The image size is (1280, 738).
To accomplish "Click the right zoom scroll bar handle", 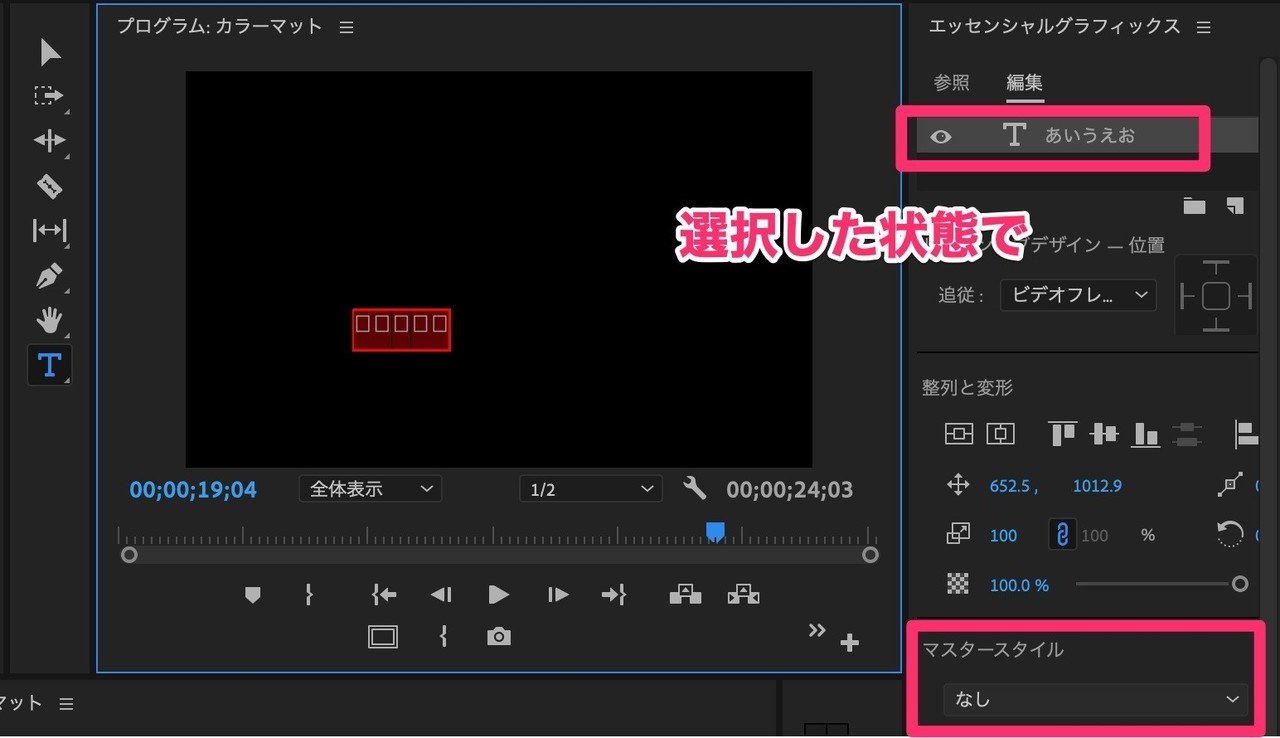I will click(x=870, y=554).
